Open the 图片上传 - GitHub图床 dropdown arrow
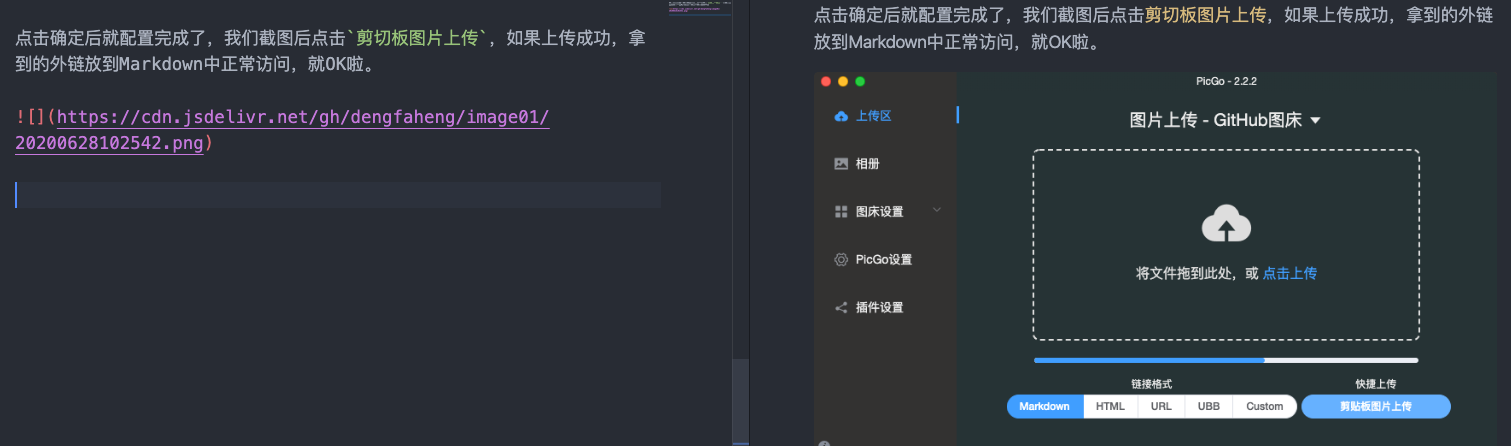Viewport: 1511px width, 446px height. [x=1315, y=121]
